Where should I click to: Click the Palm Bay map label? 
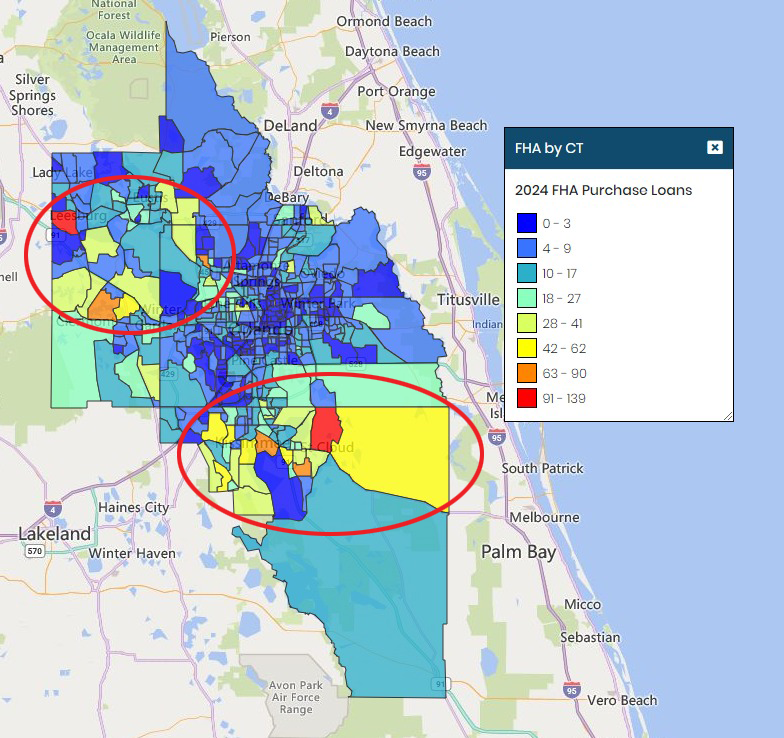(518, 552)
